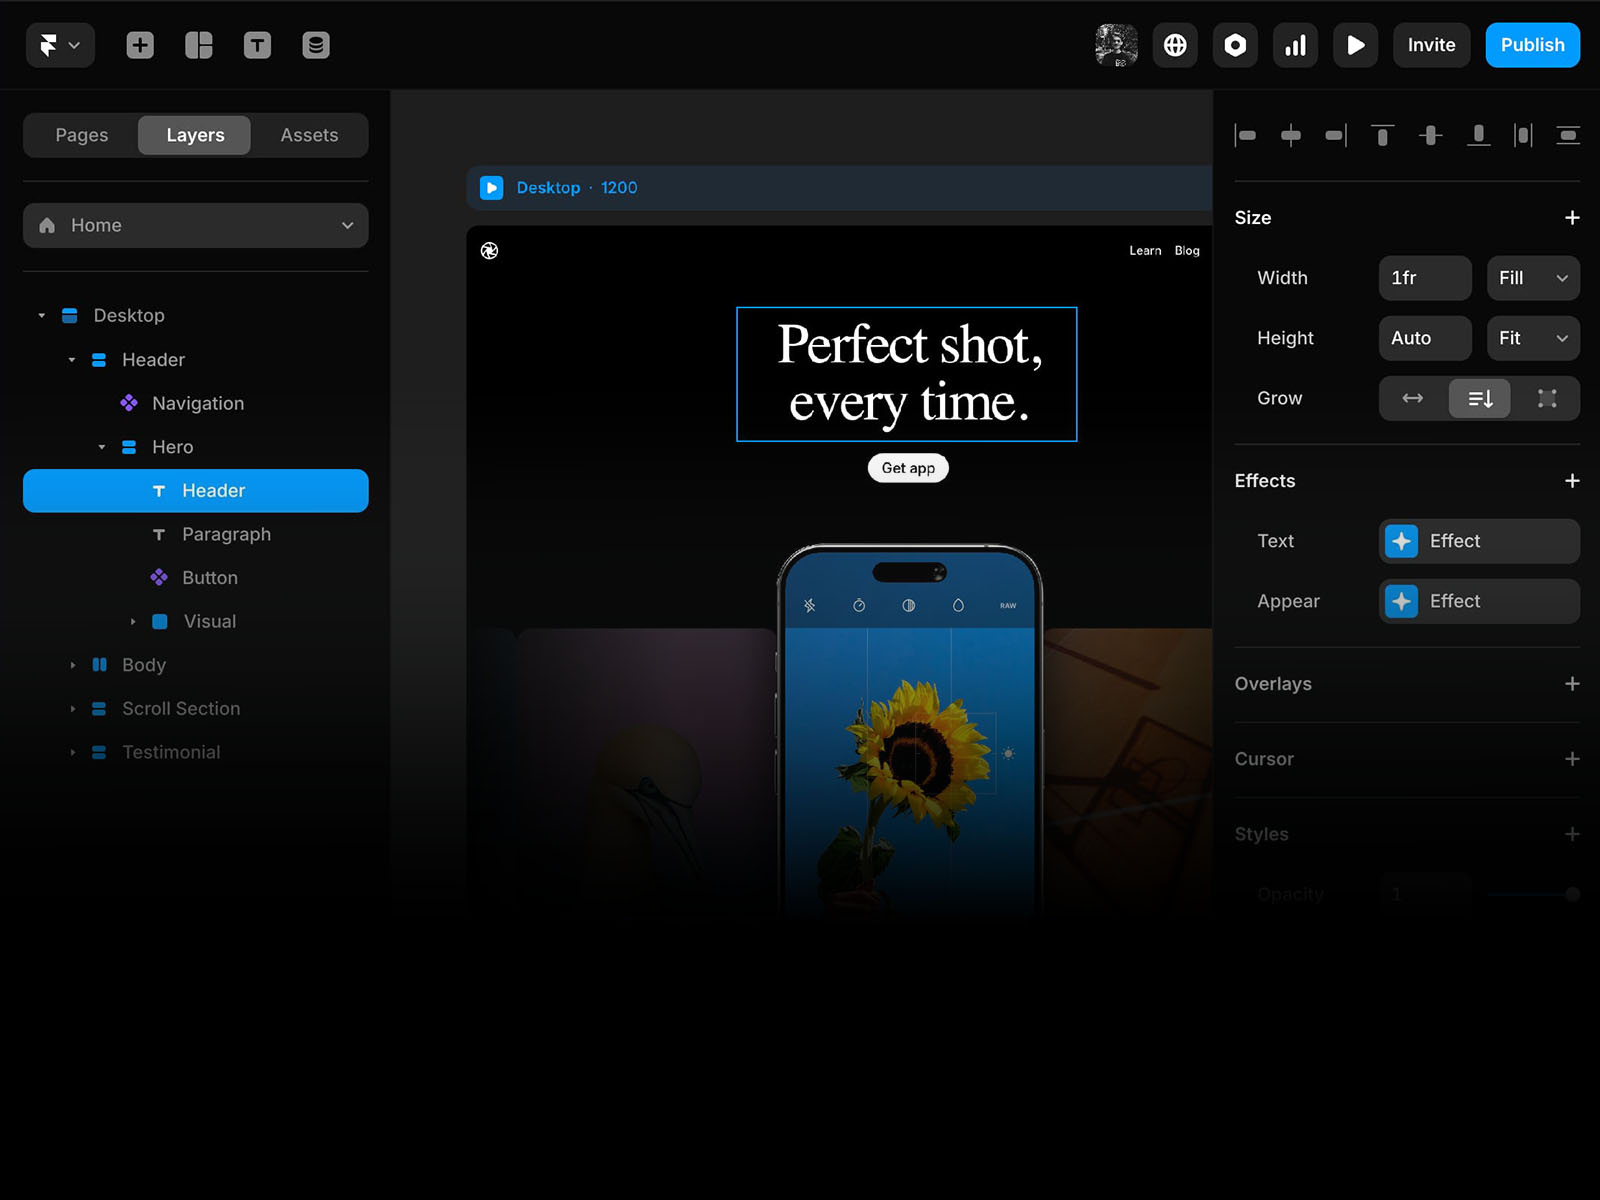Open the Width Fill dropdown
1600x1200 pixels.
[x=1533, y=278]
